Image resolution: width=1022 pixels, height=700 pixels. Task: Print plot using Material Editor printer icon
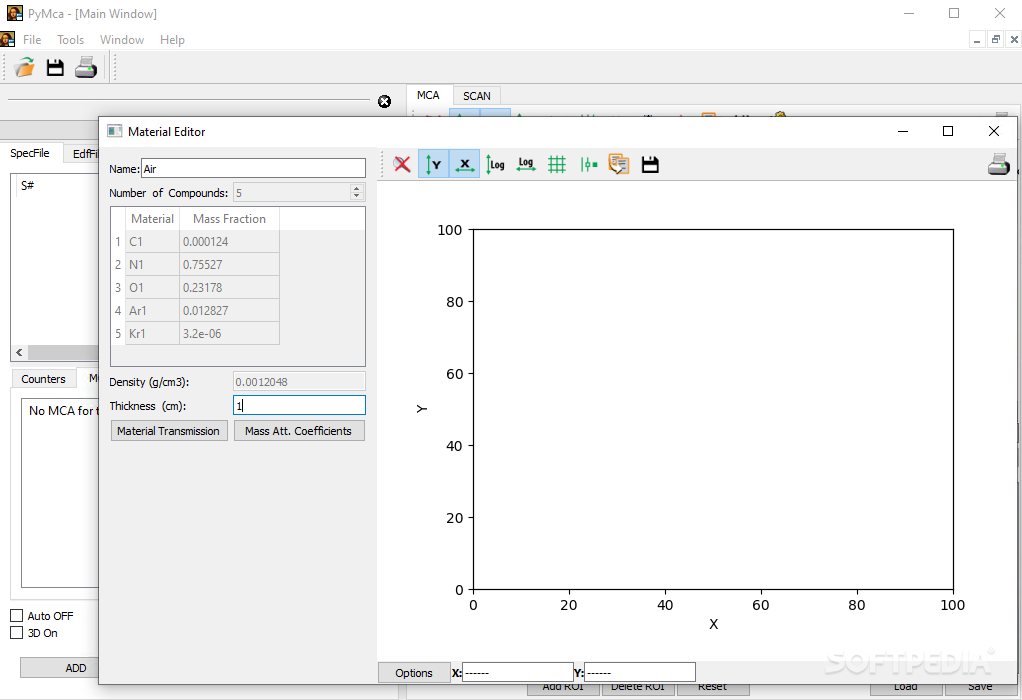[999, 164]
